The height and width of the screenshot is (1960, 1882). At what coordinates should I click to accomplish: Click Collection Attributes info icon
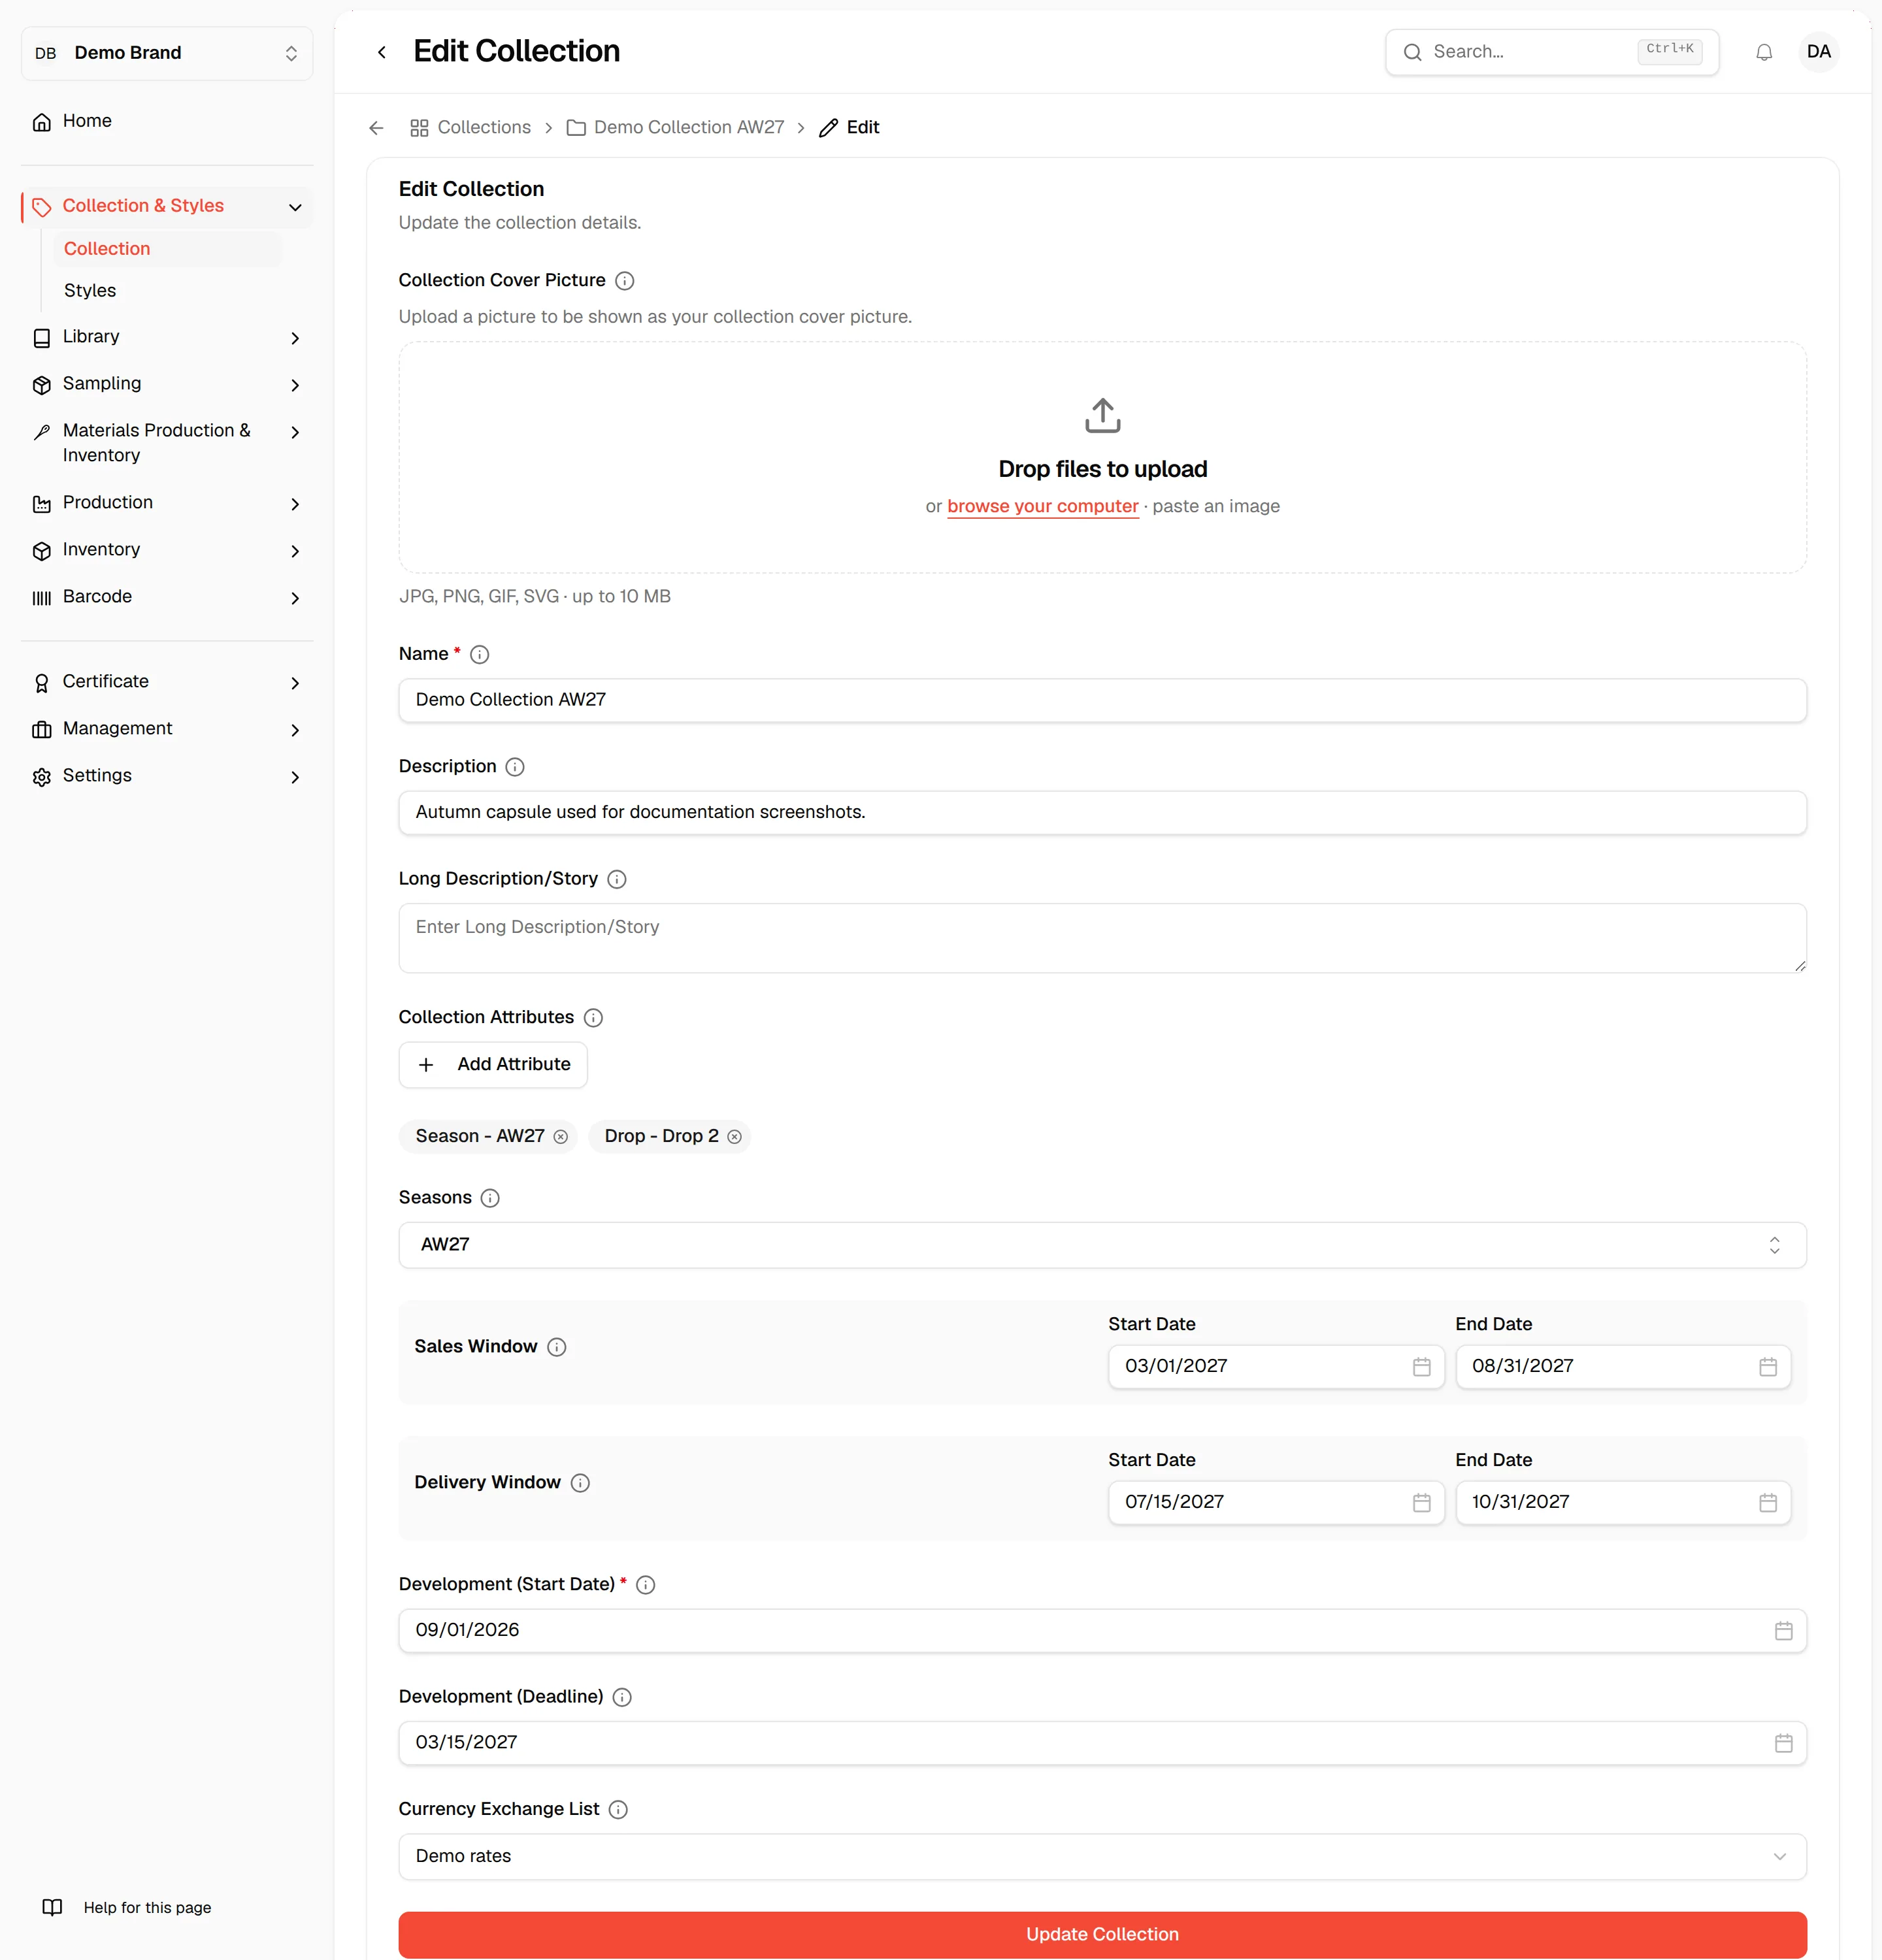click(592, 1018)
